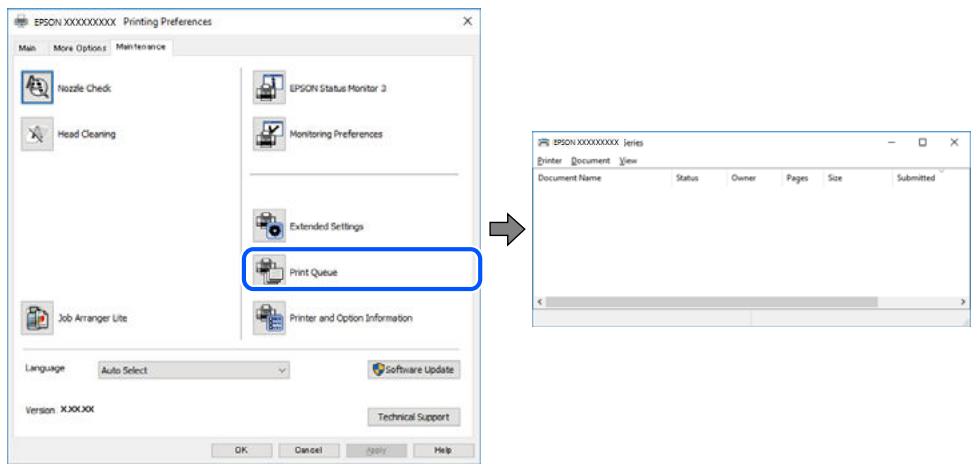Click the Software Update button

point(413,369)
